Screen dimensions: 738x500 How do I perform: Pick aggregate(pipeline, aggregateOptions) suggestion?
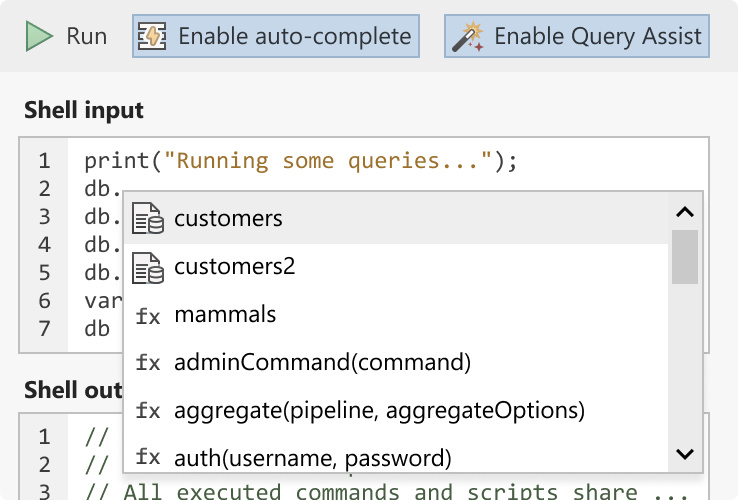396,411
